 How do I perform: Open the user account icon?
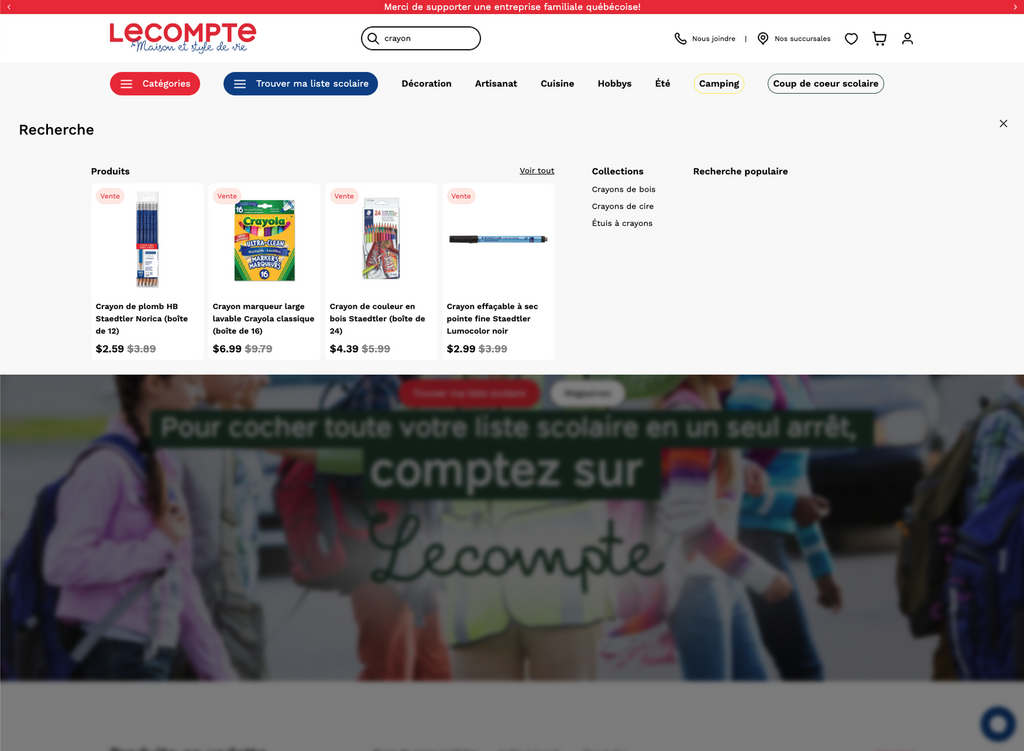pyautogui.click(x=907, y=39)
